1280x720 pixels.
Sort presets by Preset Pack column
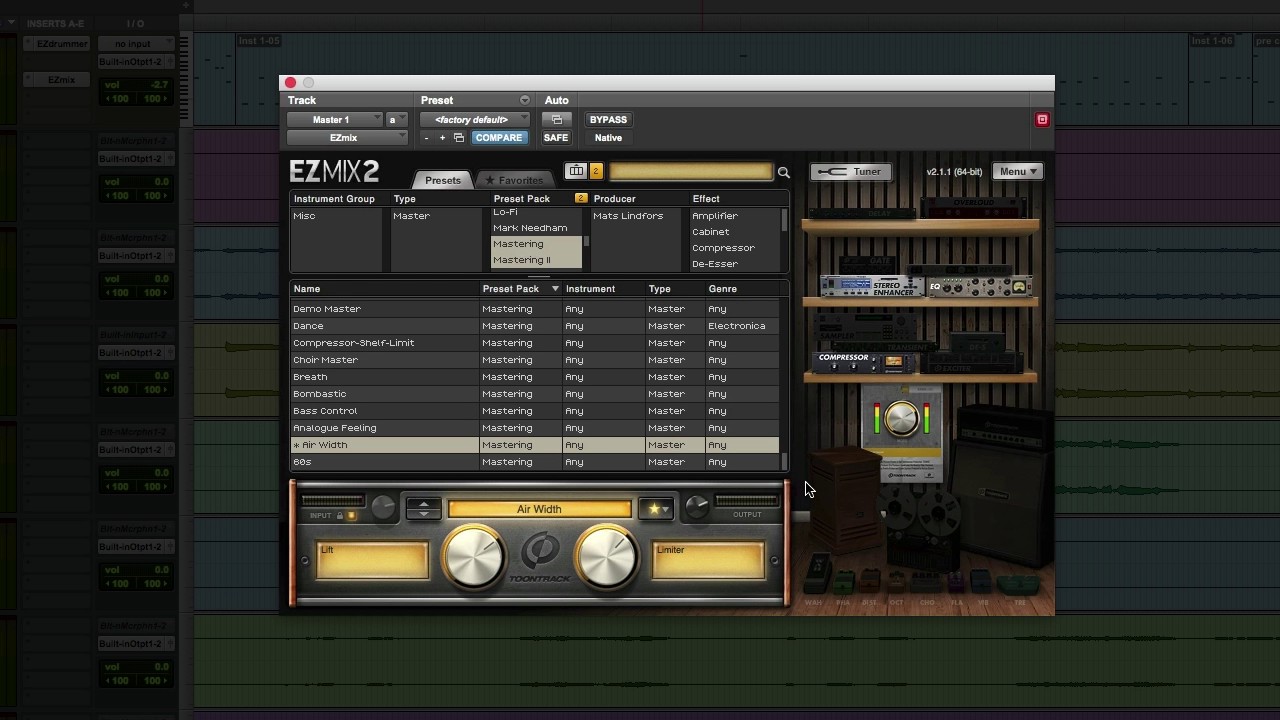pyautogui.click(x=522, y=289)
